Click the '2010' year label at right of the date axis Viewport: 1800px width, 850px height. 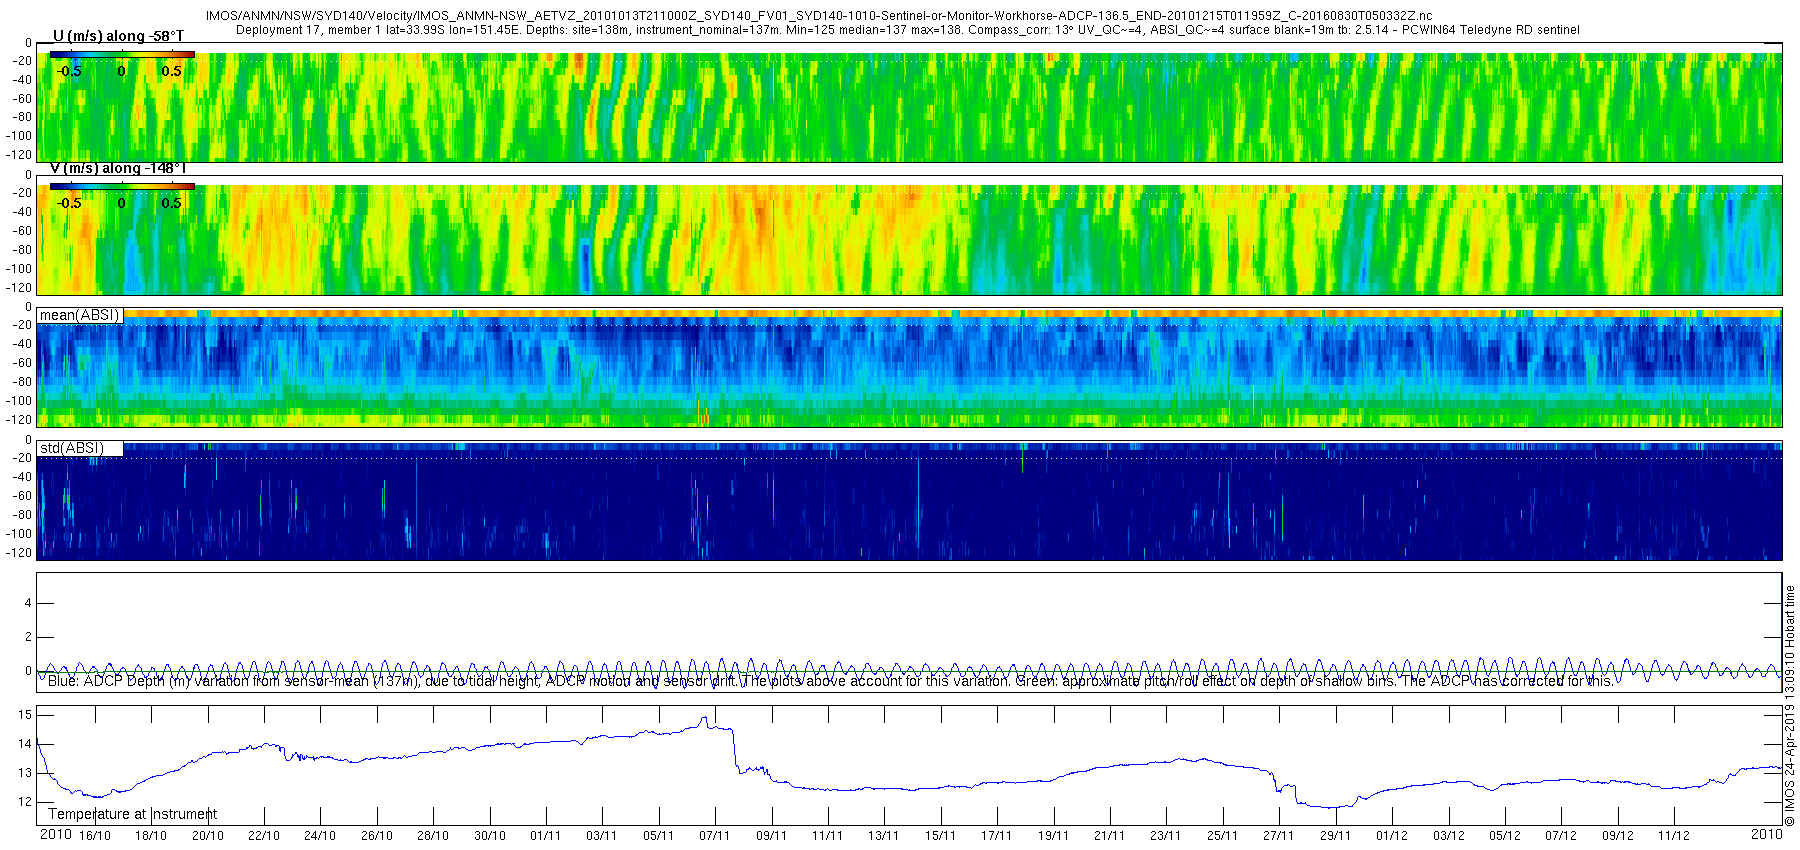click(1767, 834)
